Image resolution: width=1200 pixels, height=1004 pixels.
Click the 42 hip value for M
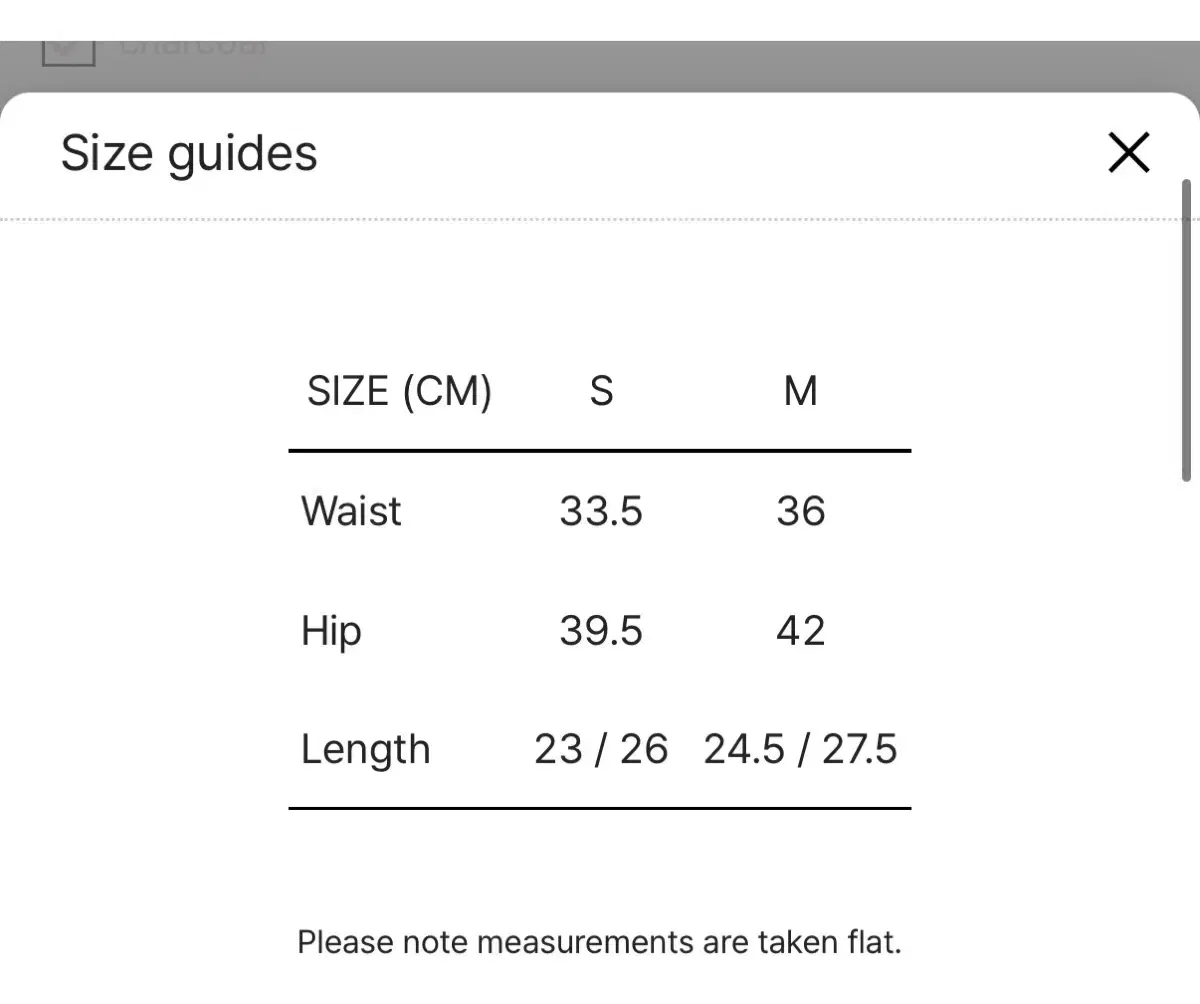[x=801, y=631]
